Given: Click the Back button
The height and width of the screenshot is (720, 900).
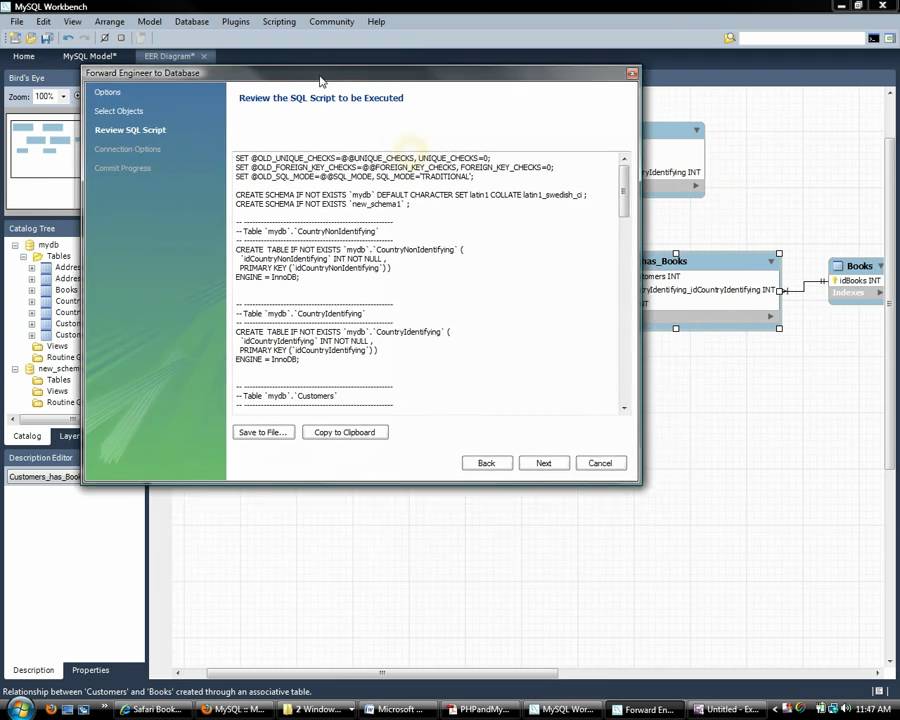Looking at the screenshot, I should click(487, 463).
